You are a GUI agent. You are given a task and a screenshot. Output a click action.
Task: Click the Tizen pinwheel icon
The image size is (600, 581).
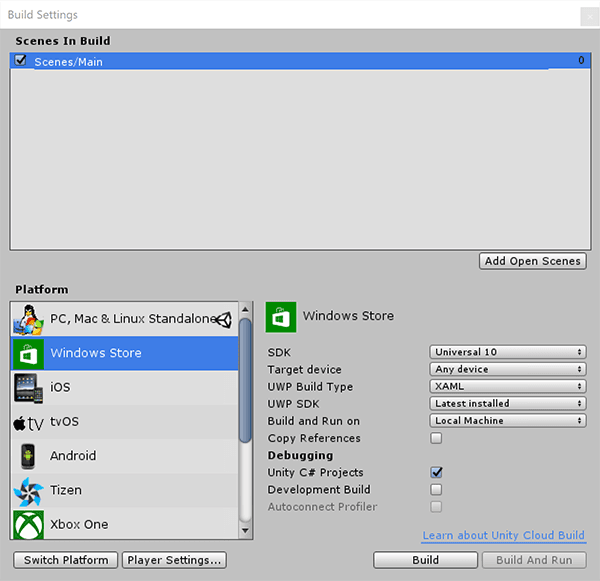tap(28, 491)
